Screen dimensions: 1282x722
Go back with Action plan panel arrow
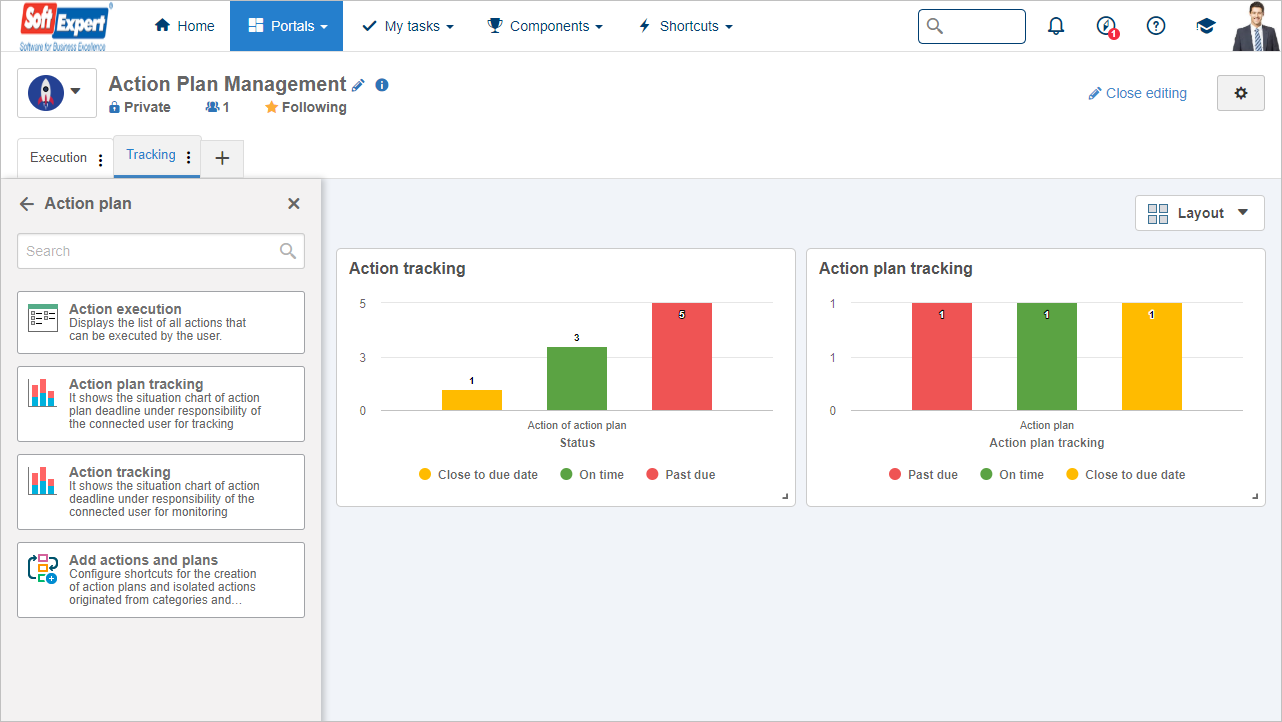27,204
